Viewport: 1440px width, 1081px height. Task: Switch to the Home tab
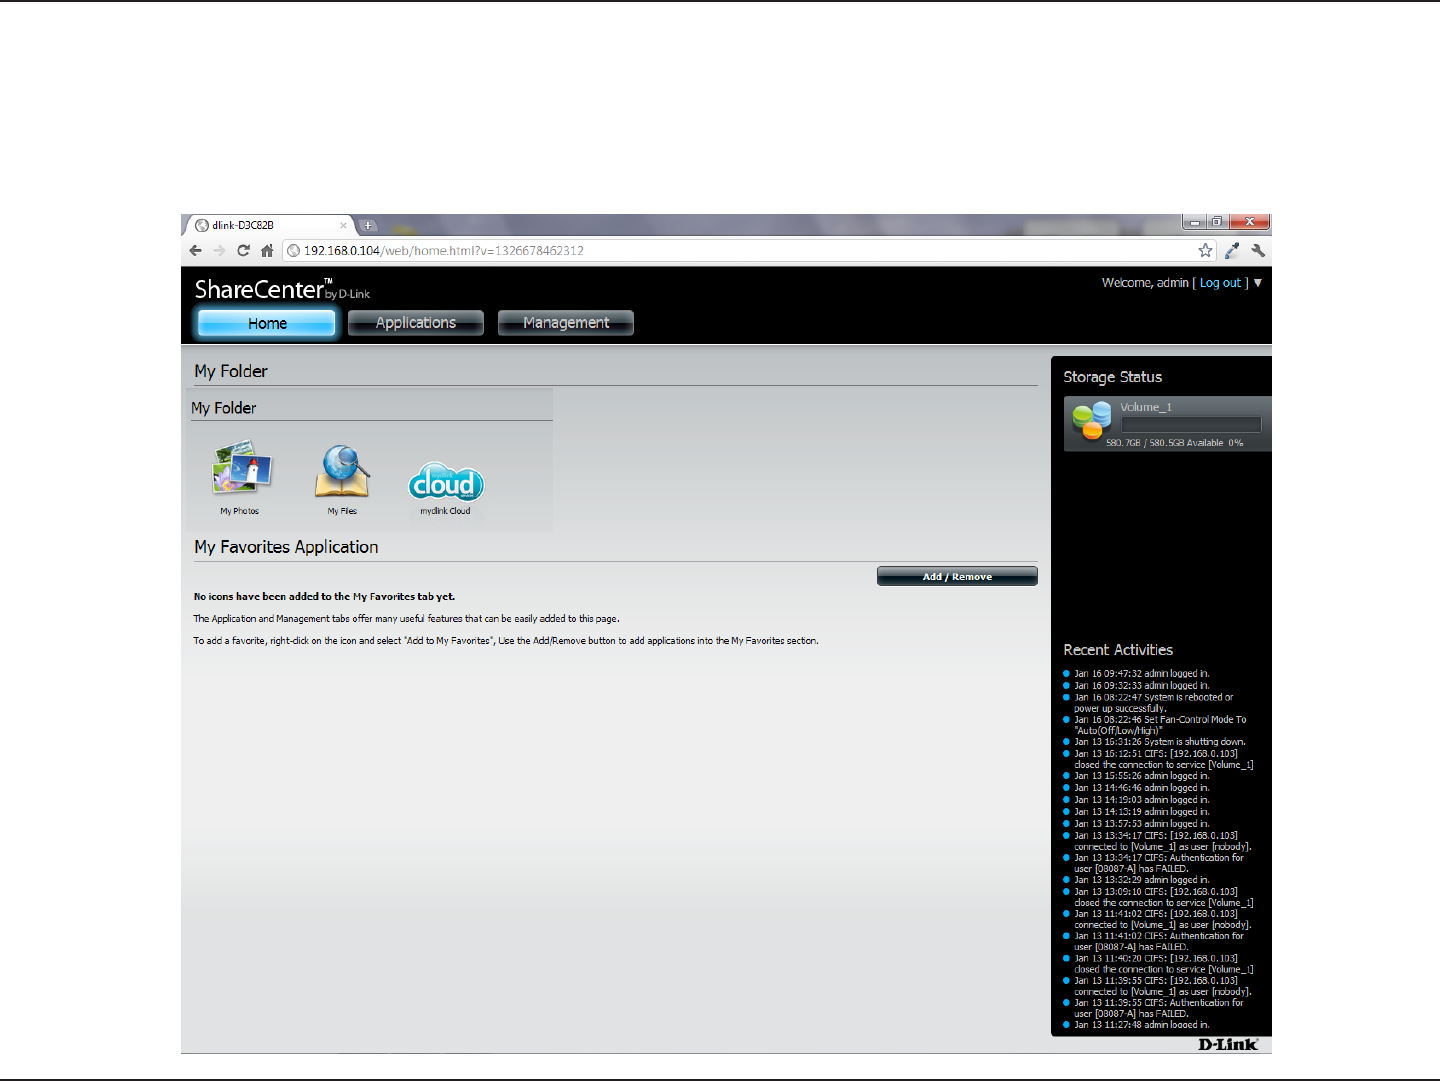coord(267,323)
